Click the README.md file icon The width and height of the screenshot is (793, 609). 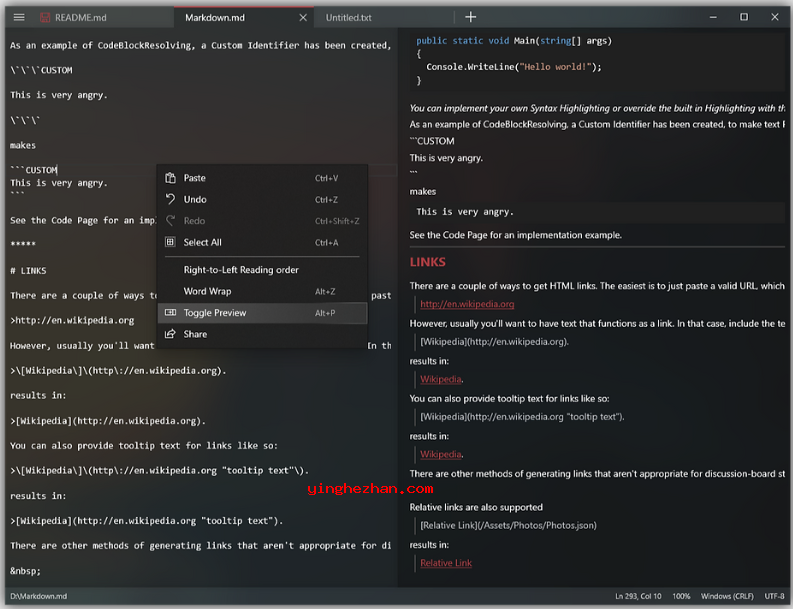click(x=45, y=17)
